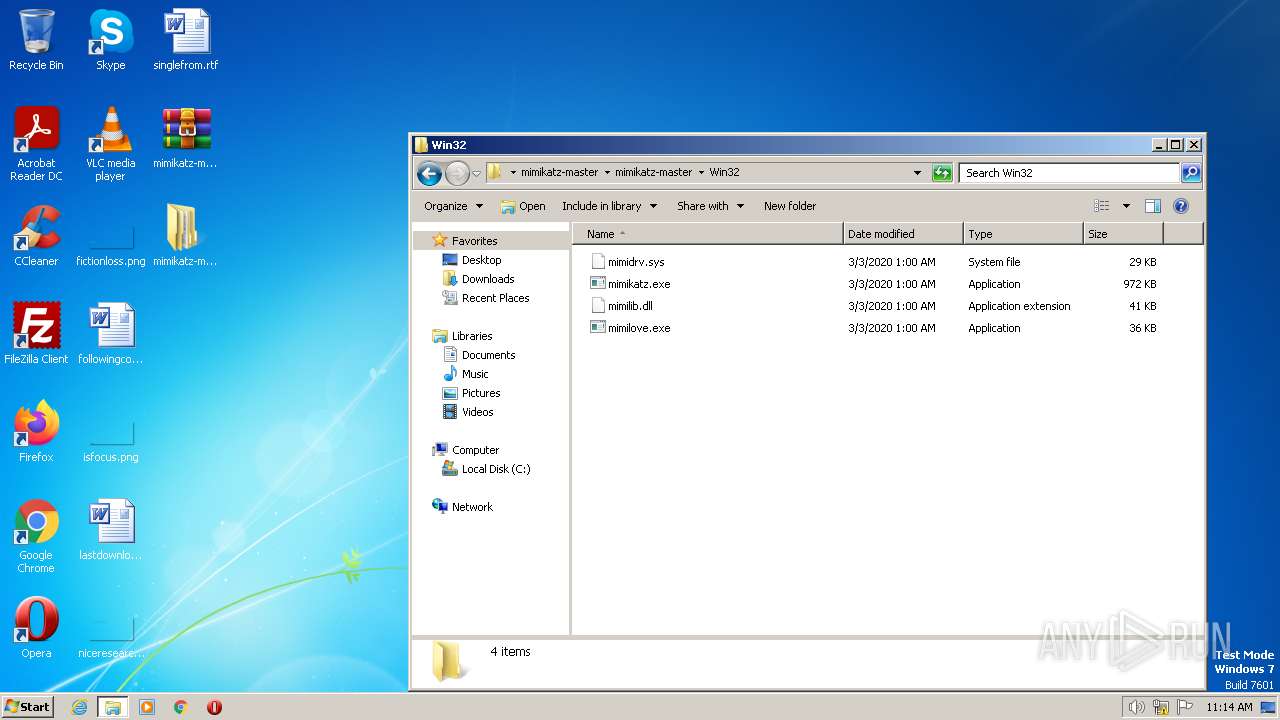Select the singlefrom.rtf document icon
1280x720 pixels.
pyautogui.click(x=186, y=40)
